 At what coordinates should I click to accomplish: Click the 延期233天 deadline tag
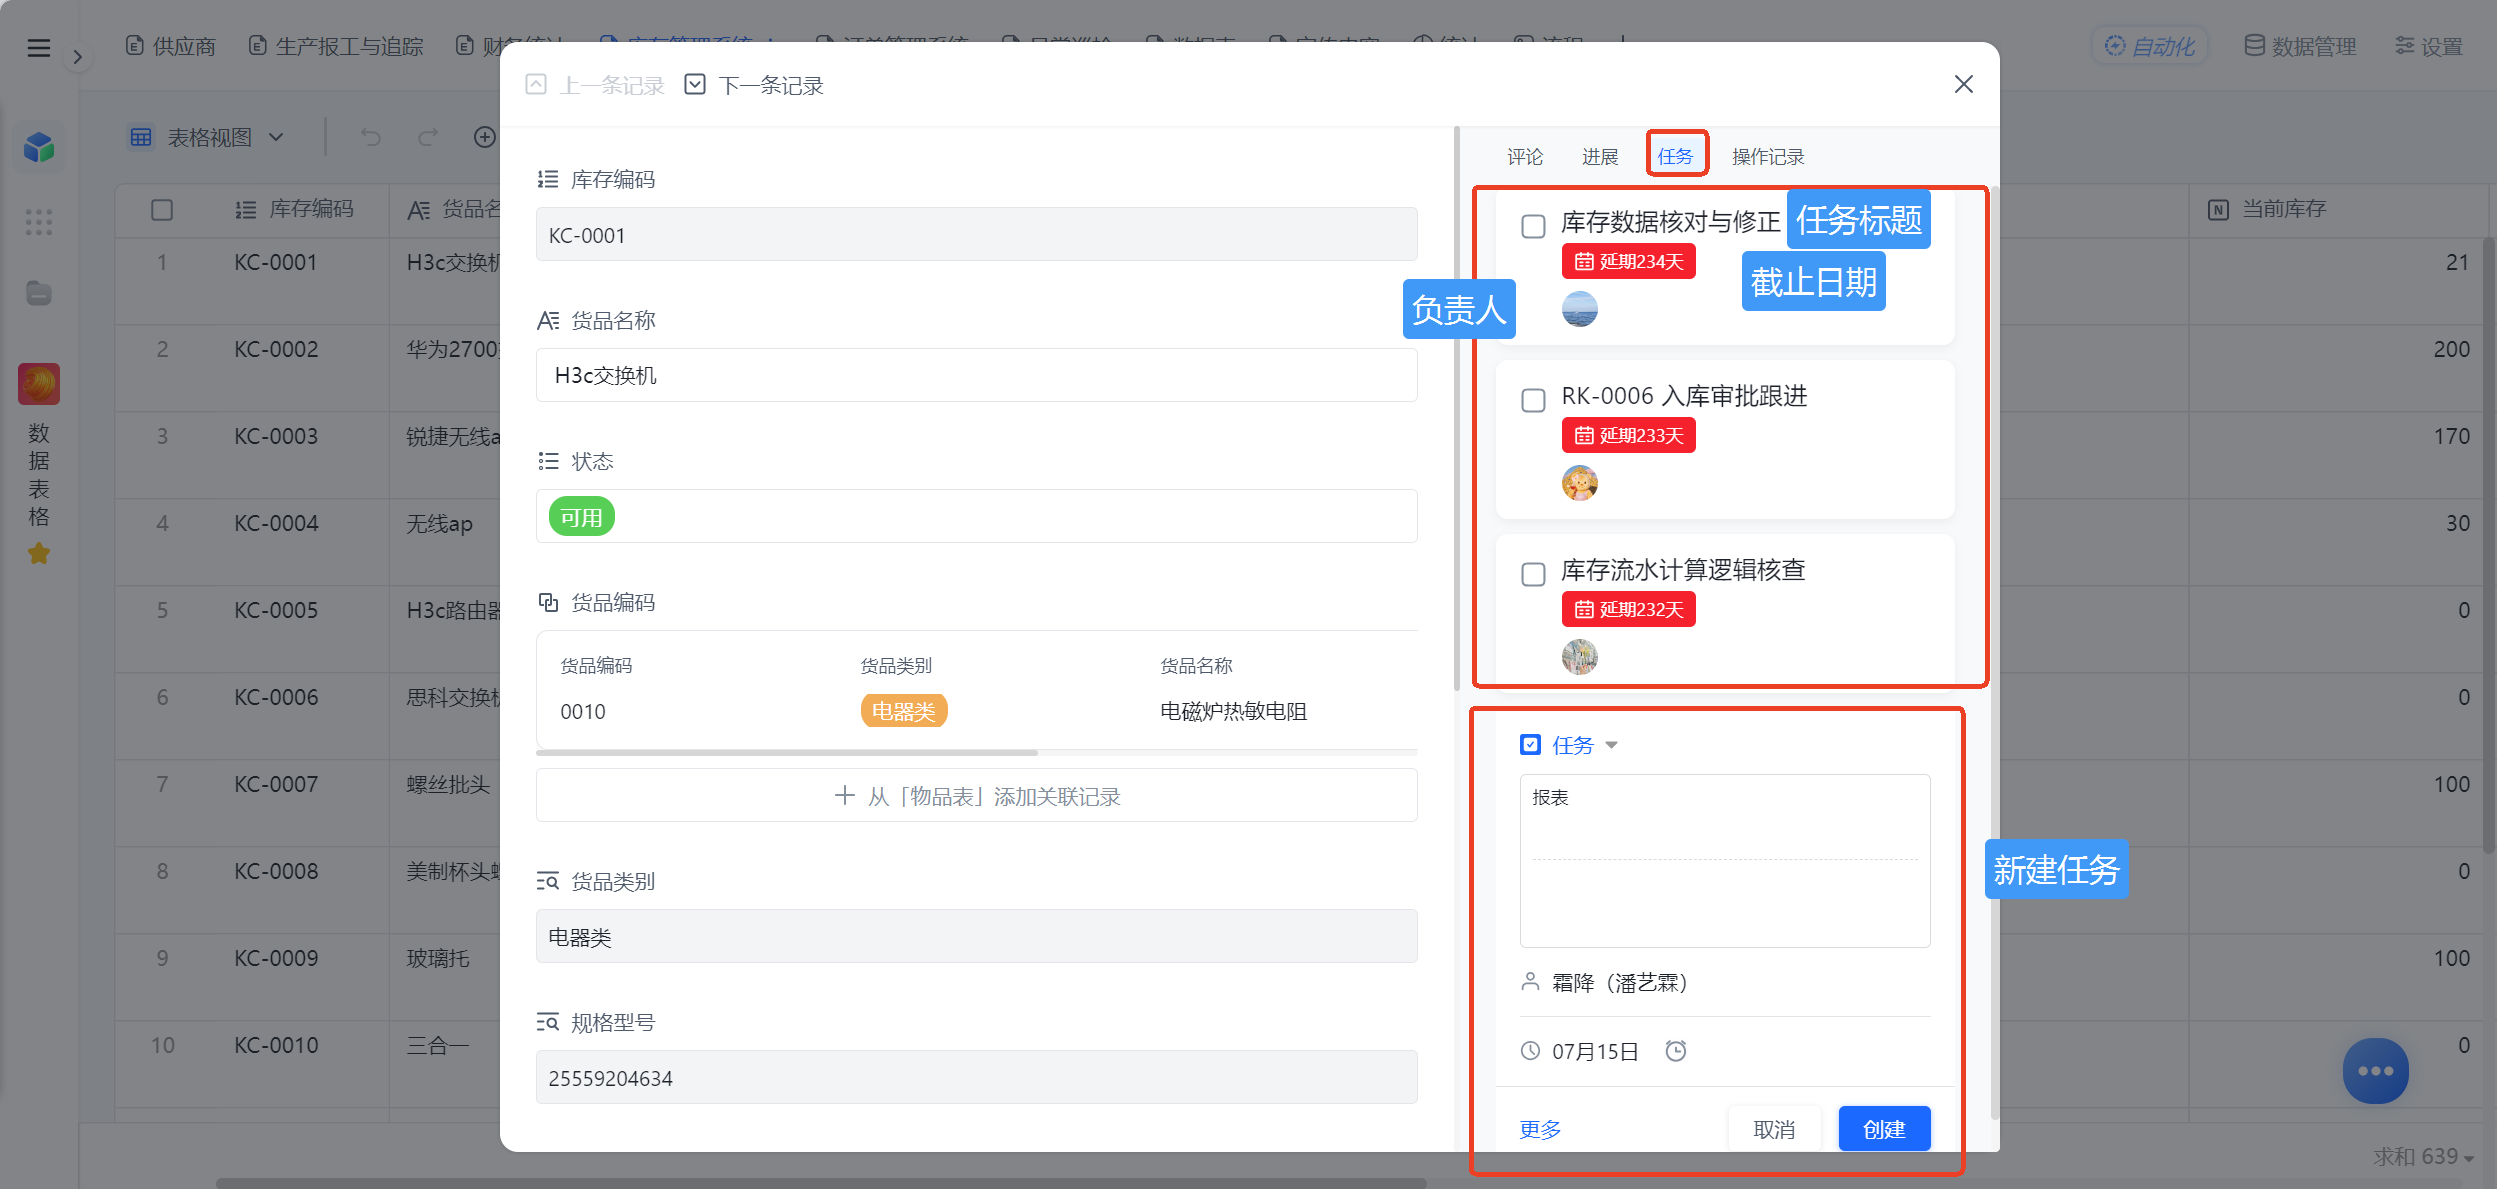click(1628, 435)
